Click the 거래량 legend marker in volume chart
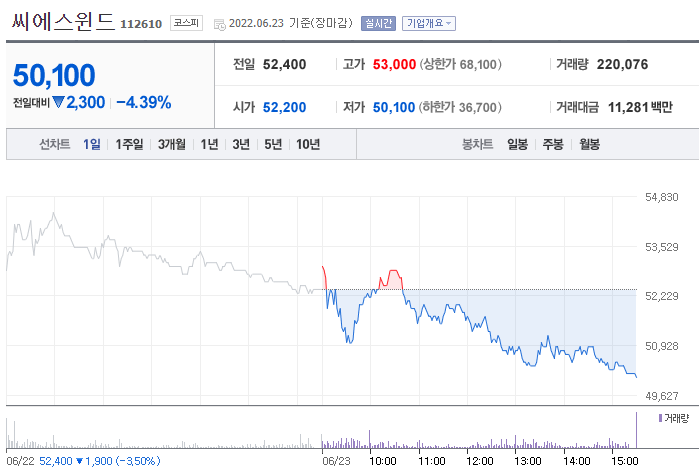699x475 pixels. tap(660, 418)
